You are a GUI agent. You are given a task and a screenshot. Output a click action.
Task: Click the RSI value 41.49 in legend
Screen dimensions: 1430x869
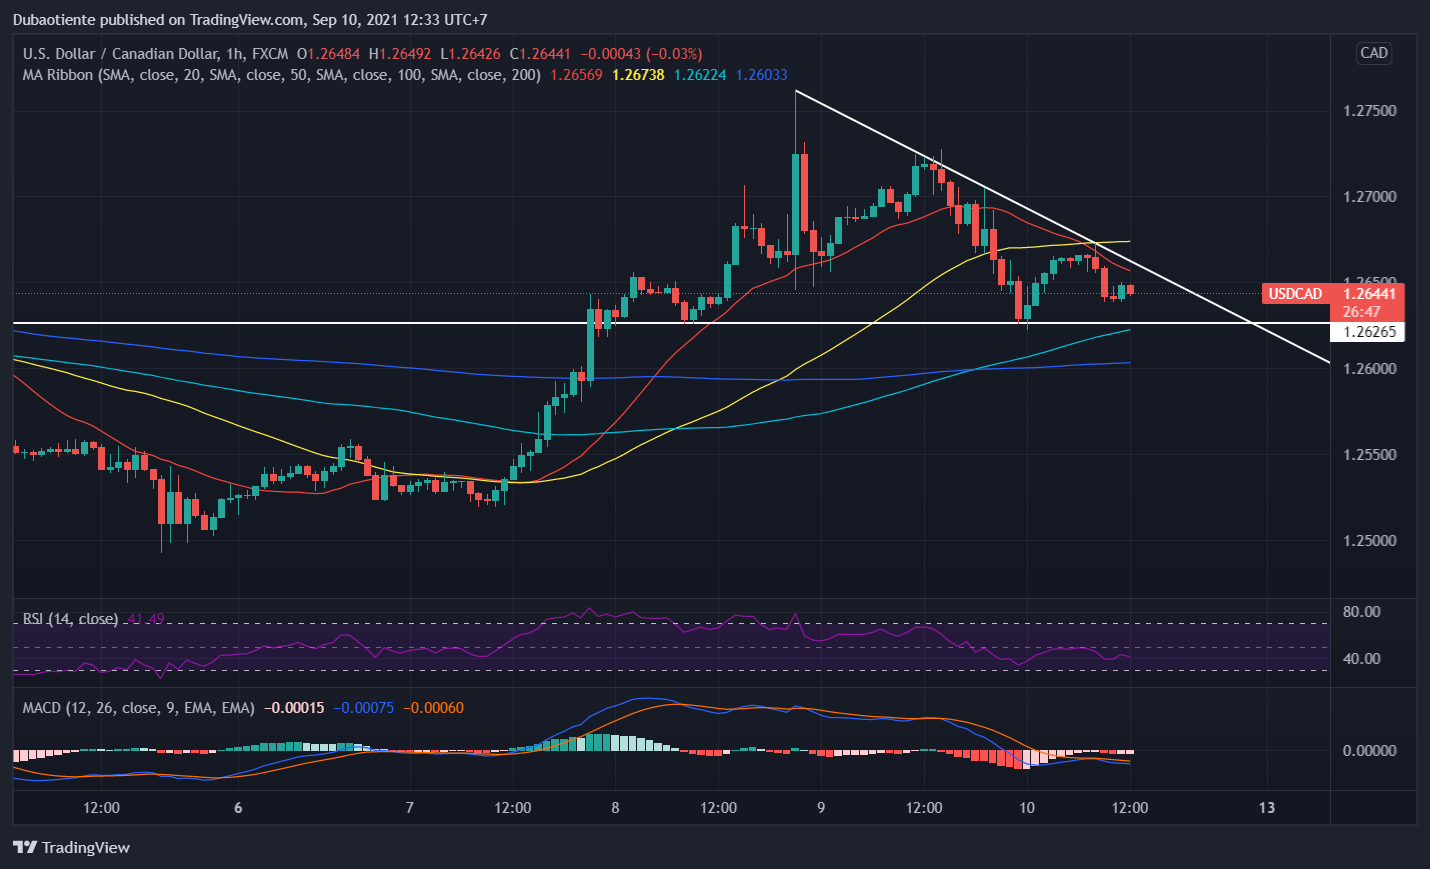click(146, 619)
